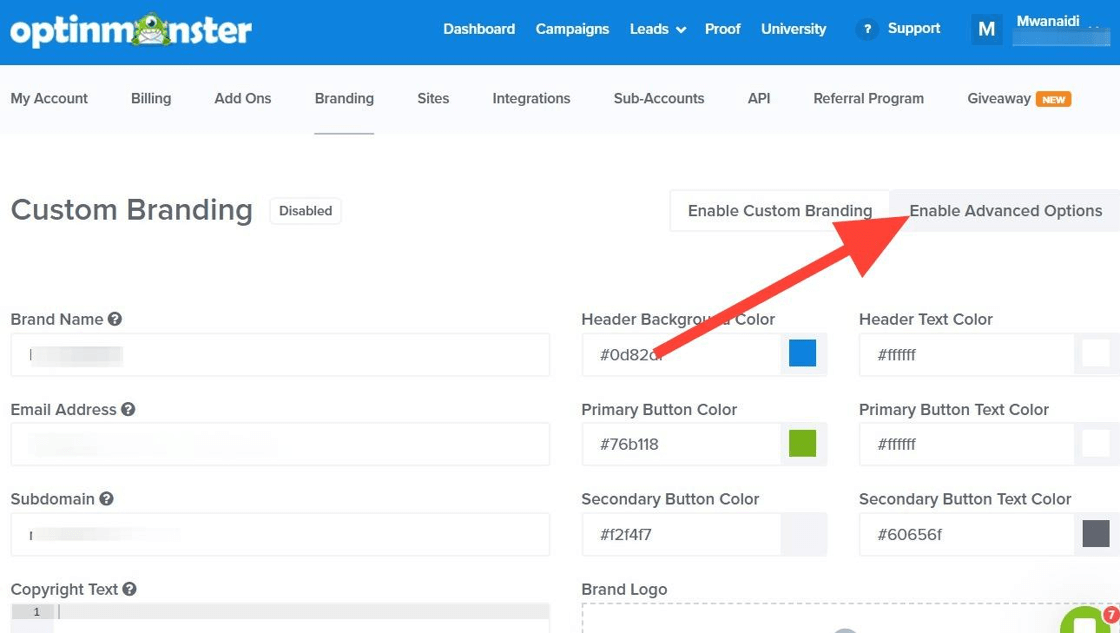Click the Brand Name help question mark
Viewport: 1120px width, 633px height.
click(x=115, y=318)
